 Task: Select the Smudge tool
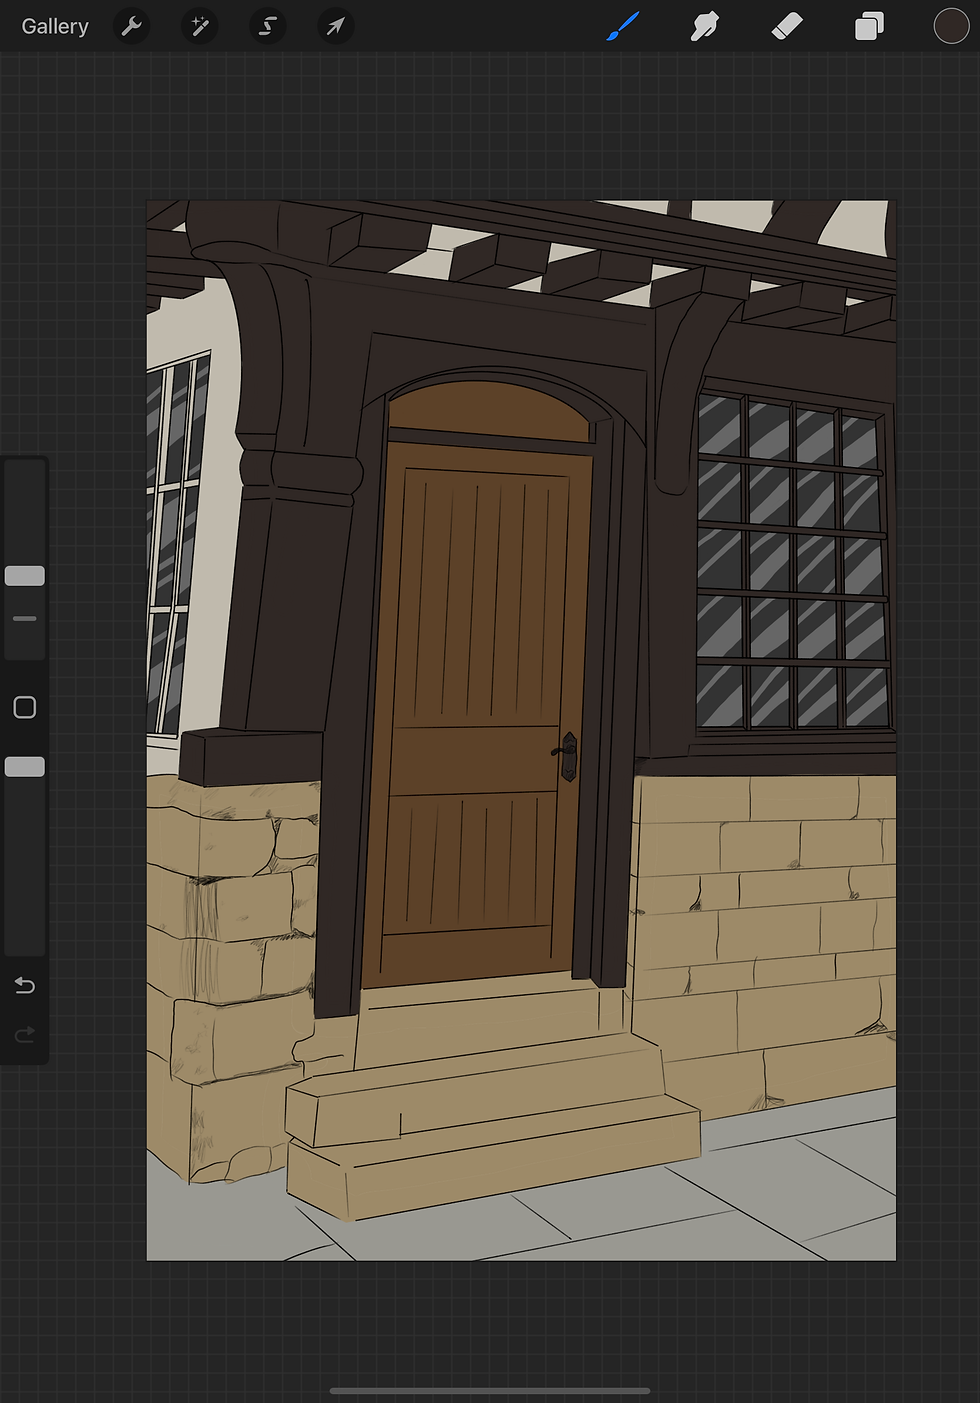(705, 27)
